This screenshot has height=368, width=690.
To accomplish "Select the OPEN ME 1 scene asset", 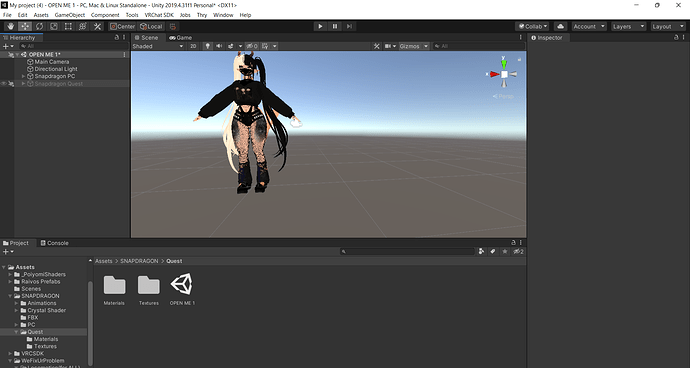I will click(x=182, y=288).
